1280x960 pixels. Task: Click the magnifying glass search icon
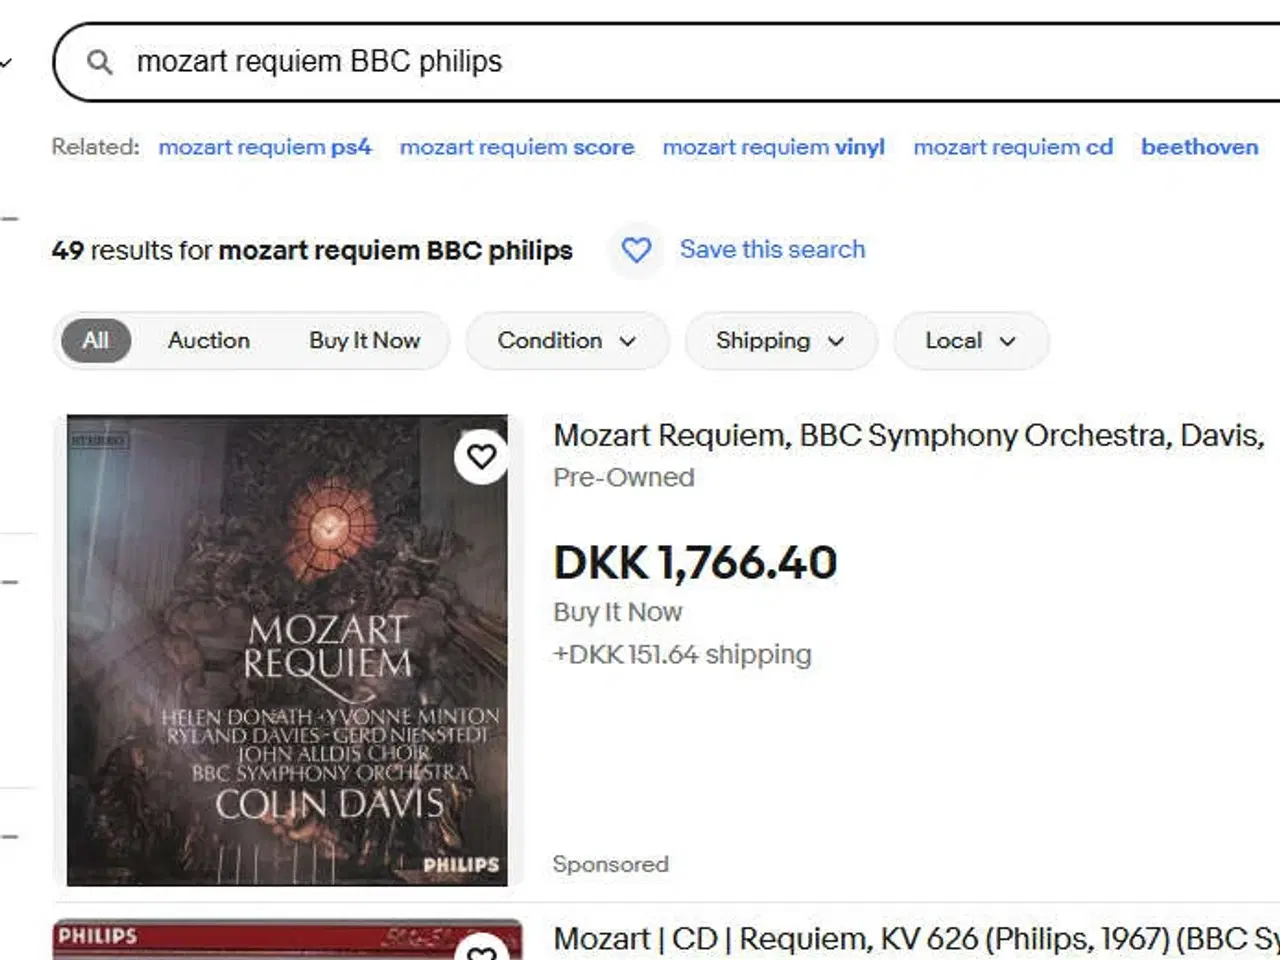click(98, 62)
